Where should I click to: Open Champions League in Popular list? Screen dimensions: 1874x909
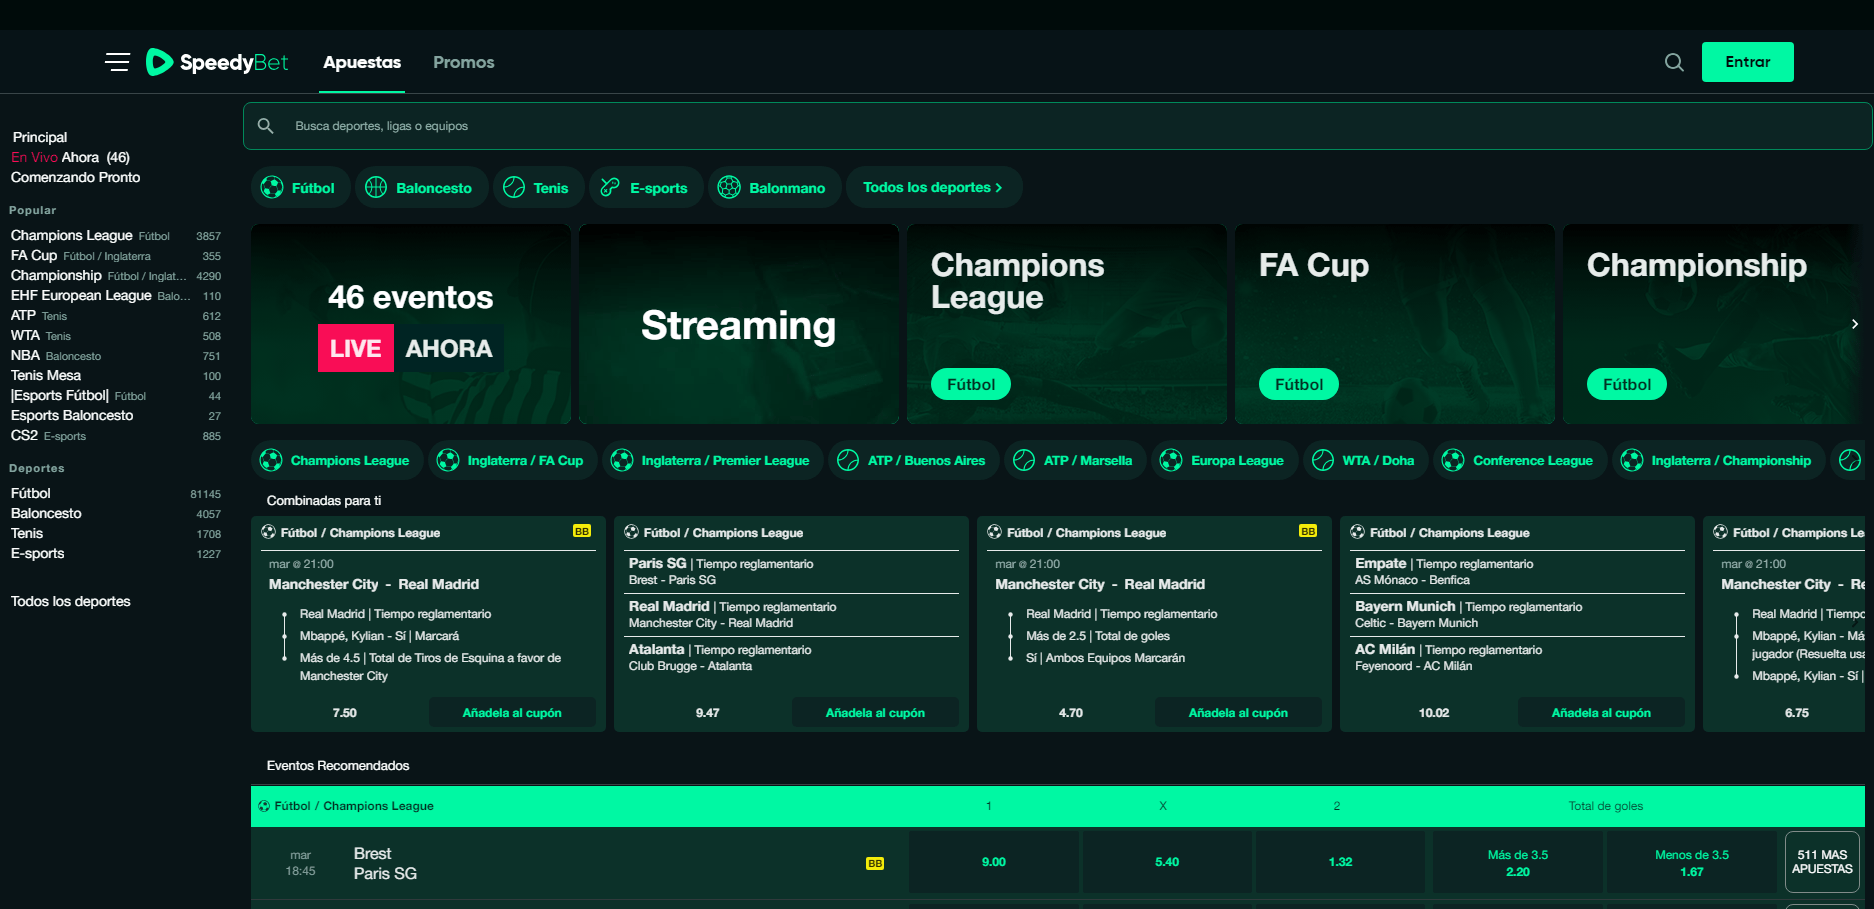(116, 236)
